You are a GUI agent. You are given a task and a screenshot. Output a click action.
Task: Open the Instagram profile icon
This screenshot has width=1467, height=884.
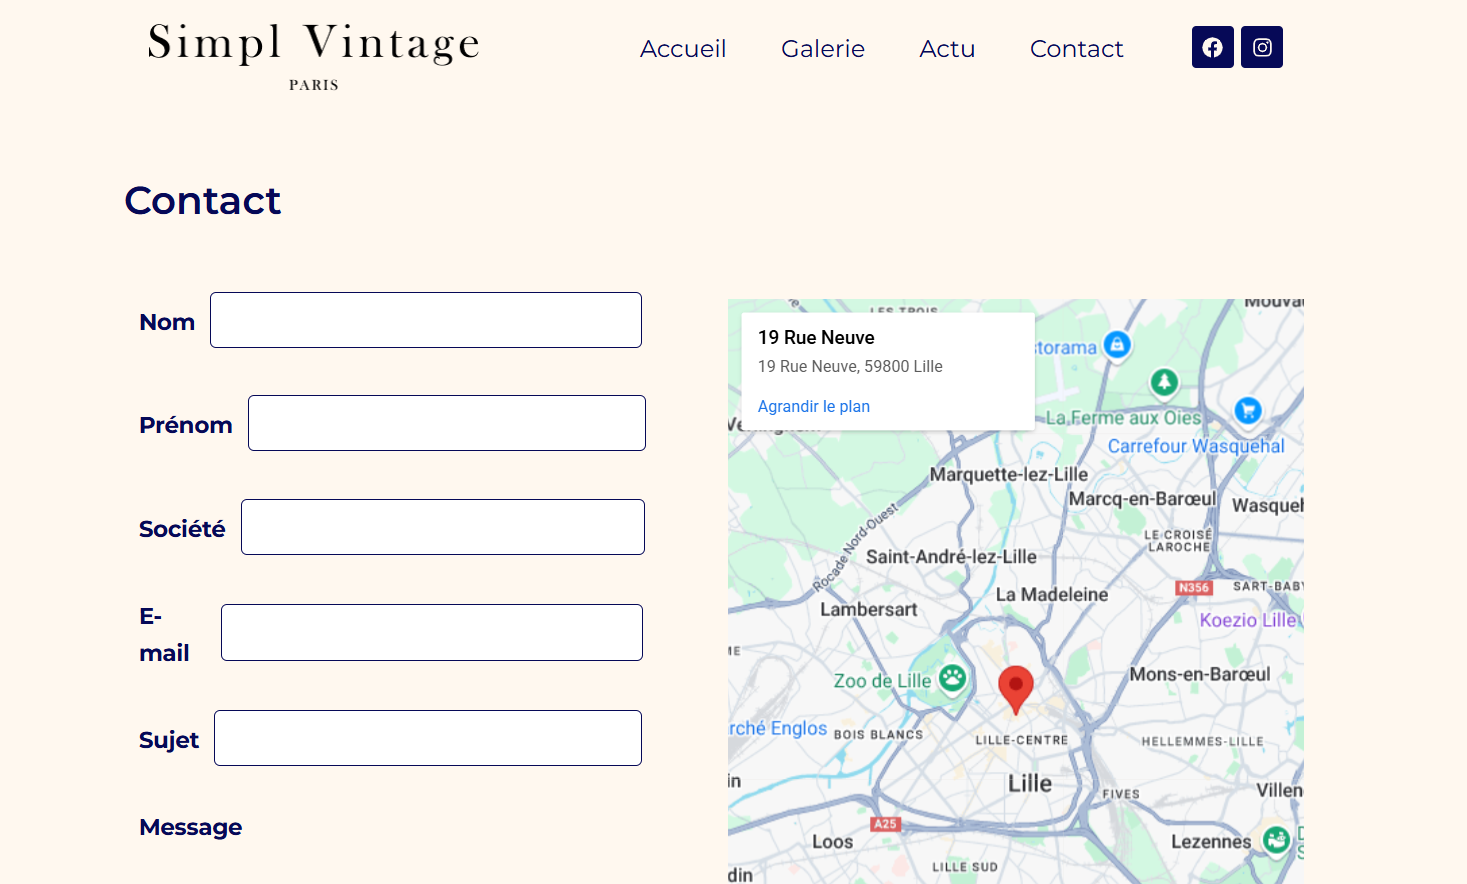point(1262,47)
